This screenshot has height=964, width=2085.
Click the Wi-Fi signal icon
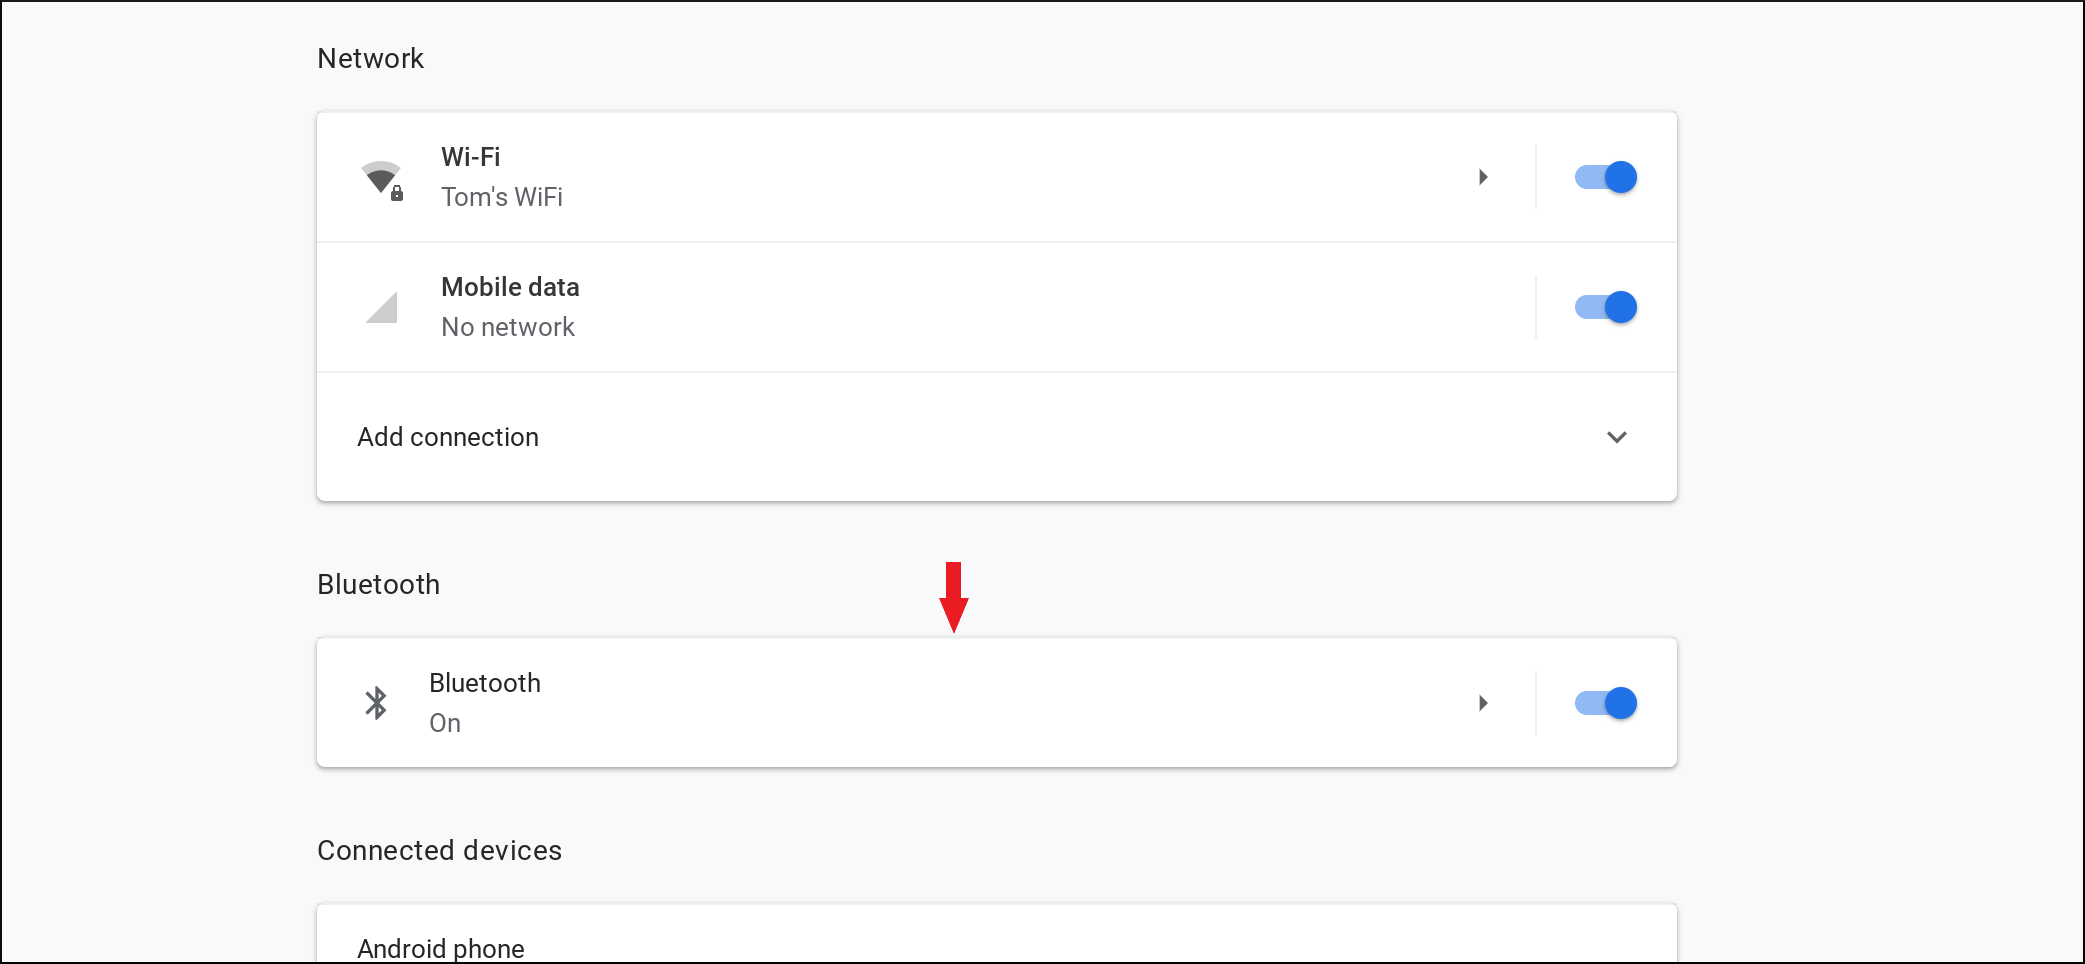click(381, 179)
